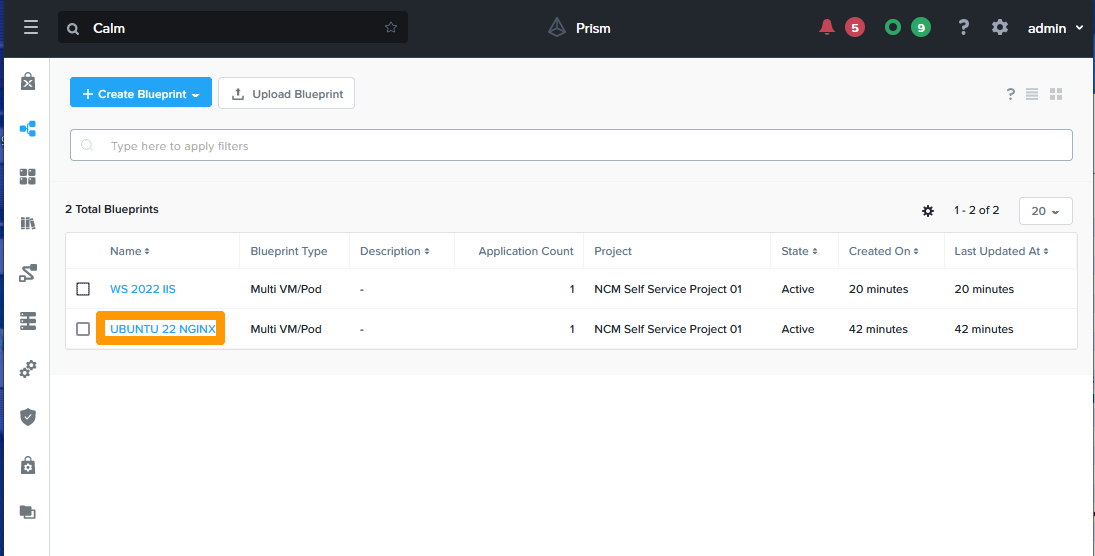Switch to grid view layout
The width and height of the screenshot is (1095, 556).
[1056, 94]
